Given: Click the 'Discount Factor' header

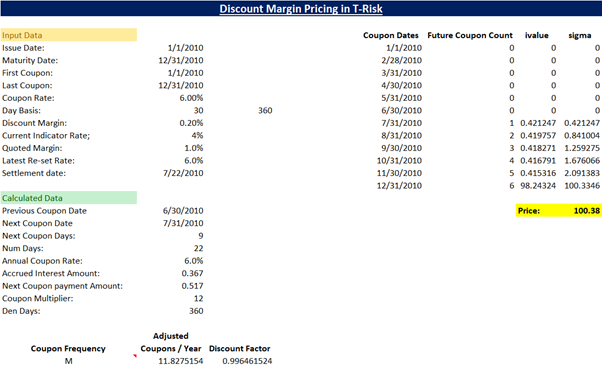Looking at the screenshot, I should [x=240, y=349].
